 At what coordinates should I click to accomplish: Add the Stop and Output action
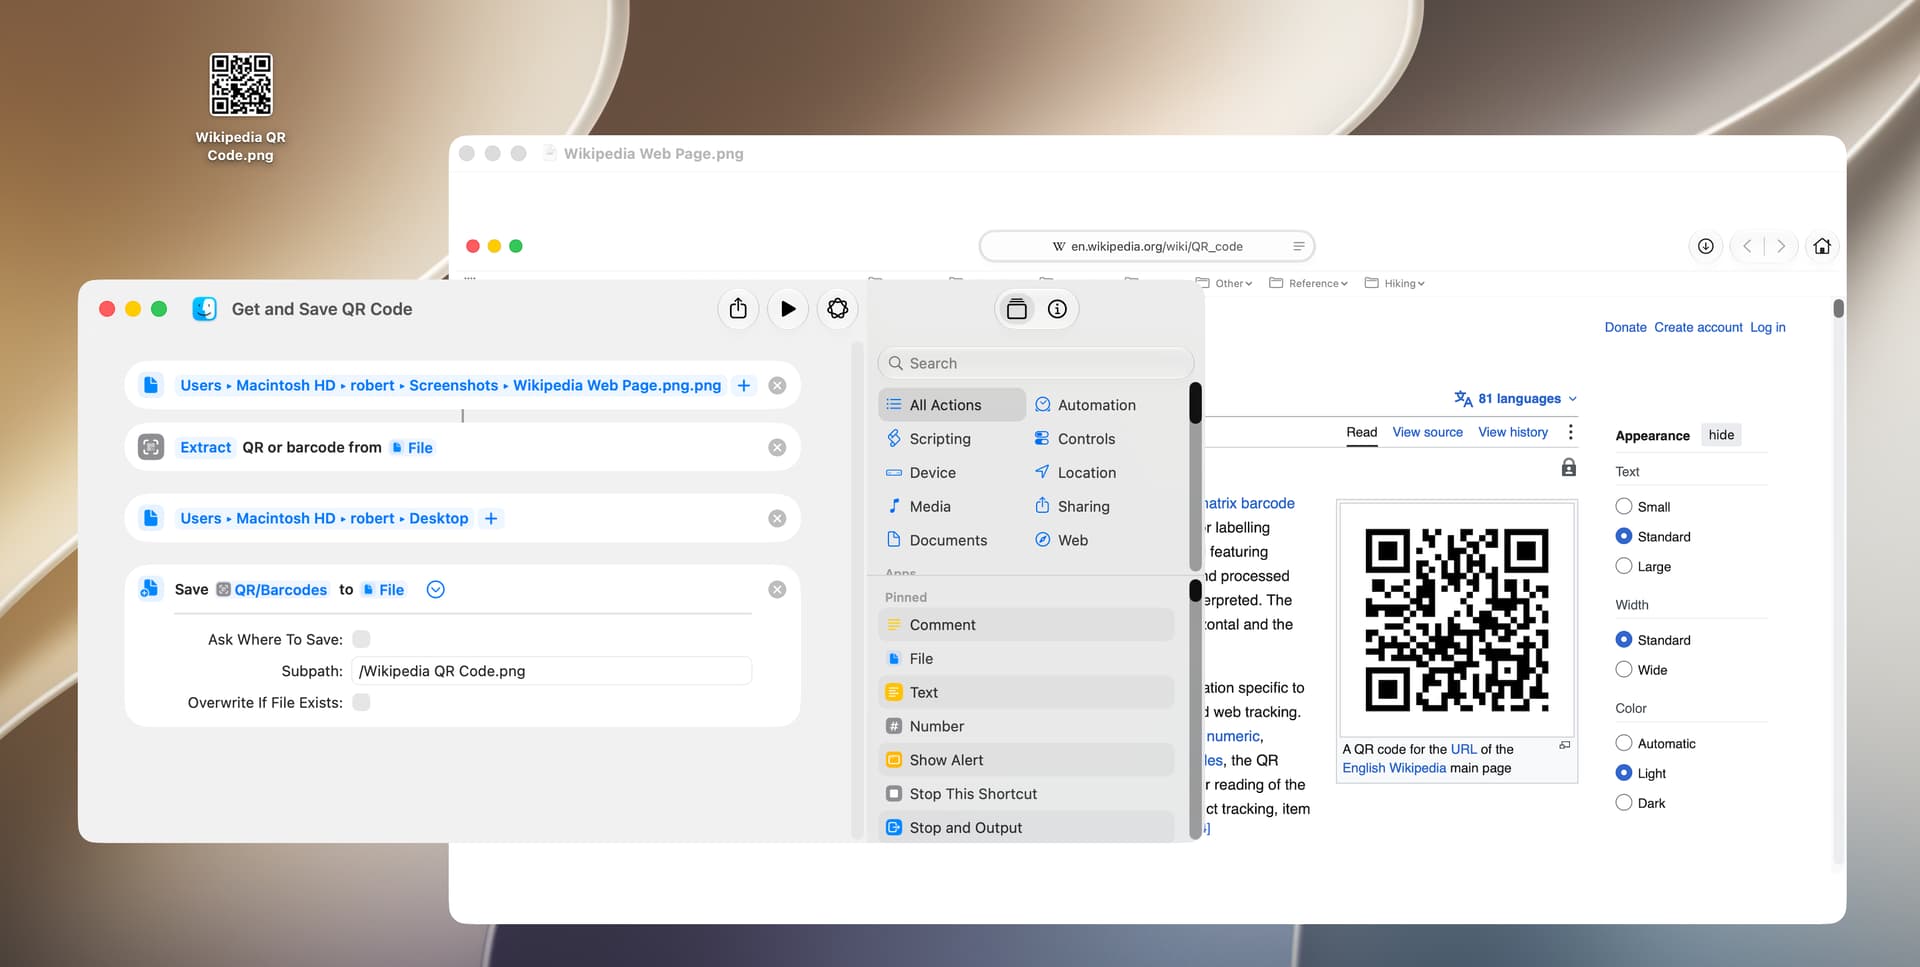pyautogui.click(x=1026, y=828)
